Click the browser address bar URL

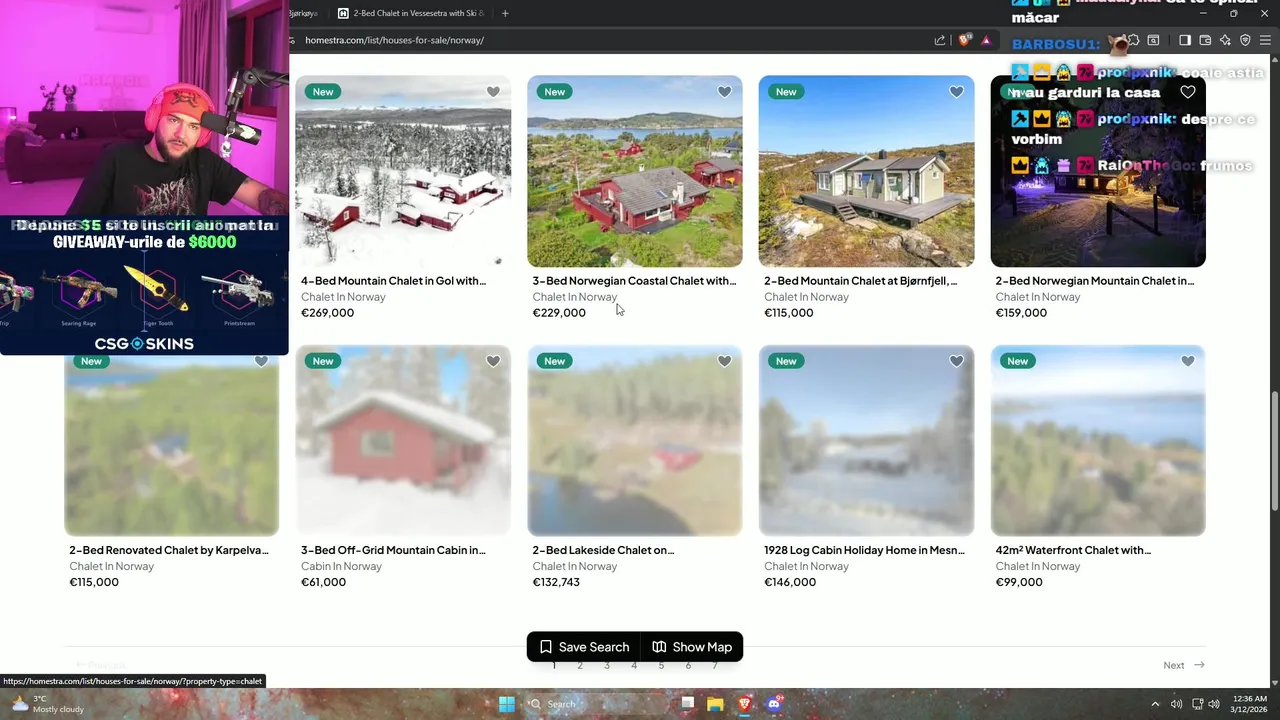pyautogui.click(x=394, y=40)
